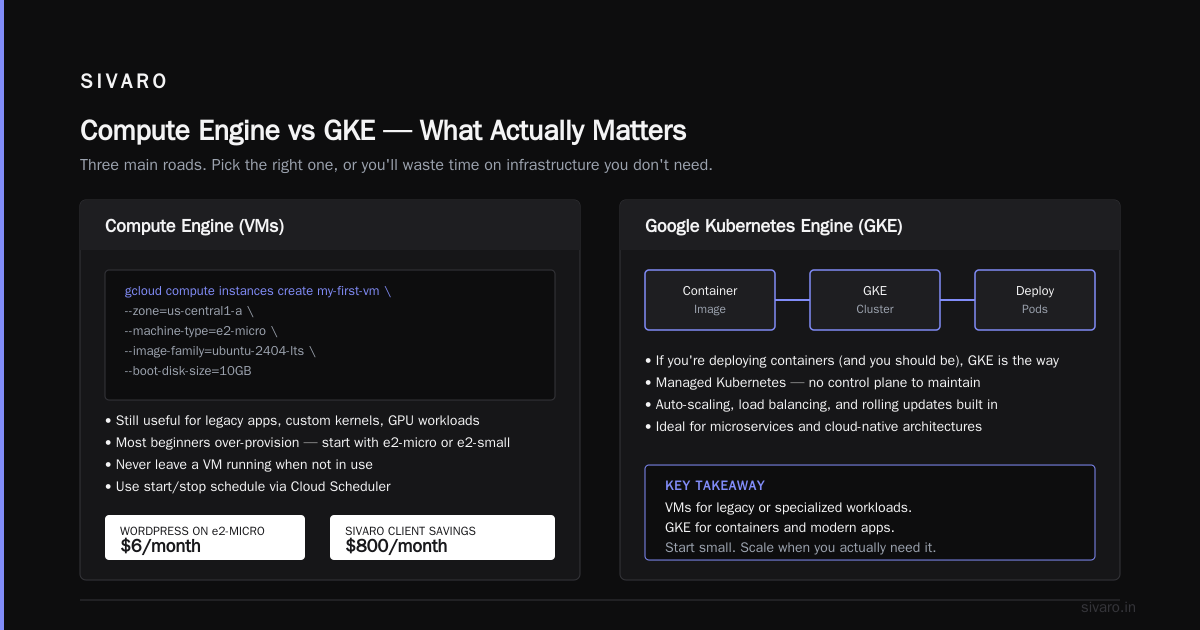Click the '--machine-type=e2-micro' code line

coord(201,331)
